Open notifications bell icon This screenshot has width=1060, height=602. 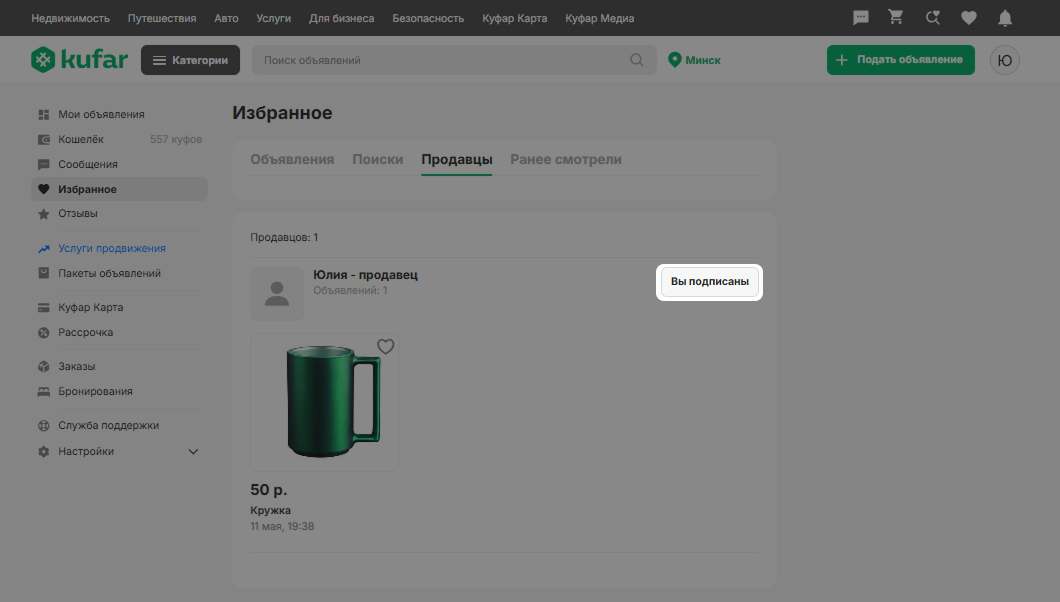pos(1005,18)
